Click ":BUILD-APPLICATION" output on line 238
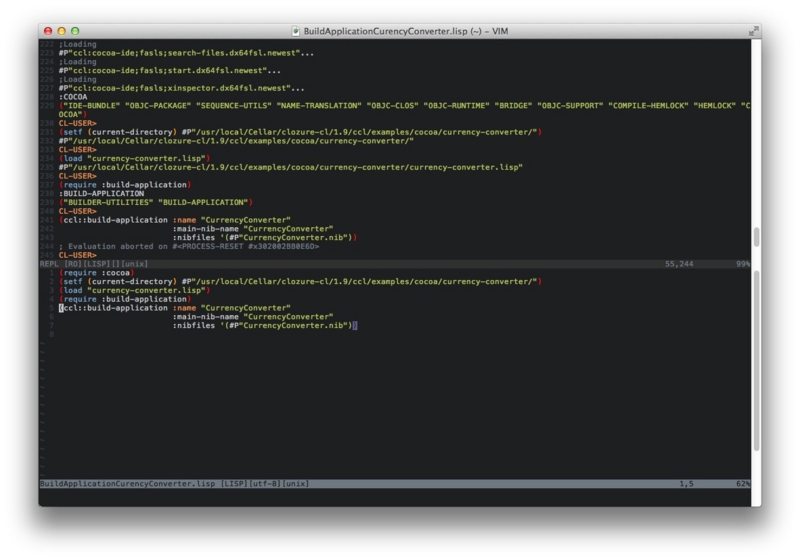The image size is (800, 560). tap(102, 194)
